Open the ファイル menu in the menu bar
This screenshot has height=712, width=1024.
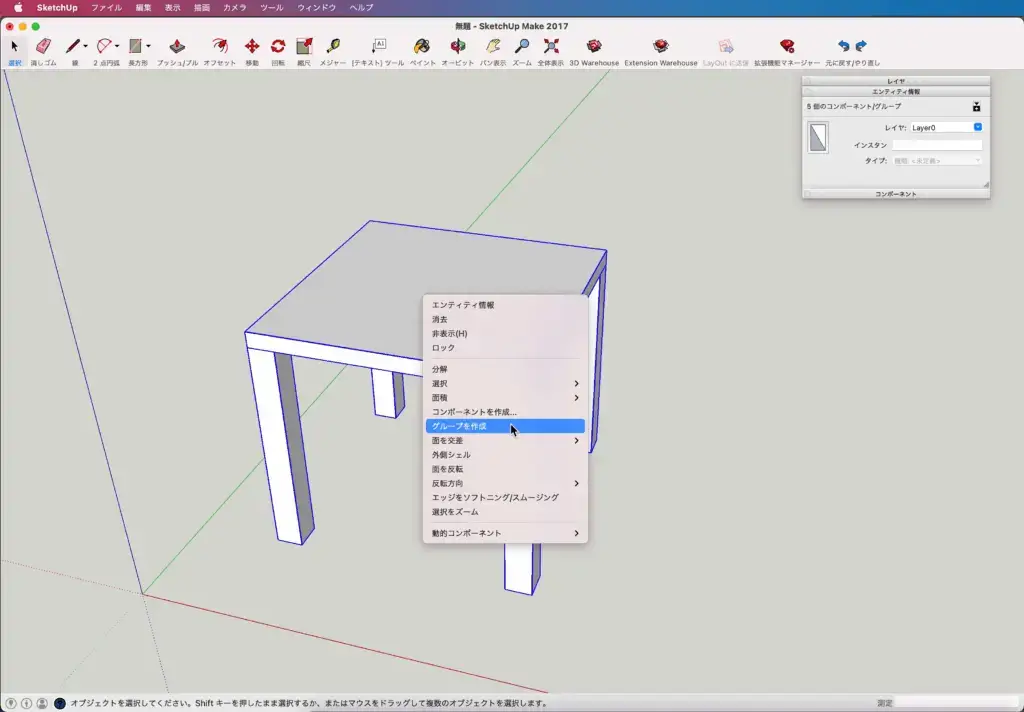[x=106, y=8]
